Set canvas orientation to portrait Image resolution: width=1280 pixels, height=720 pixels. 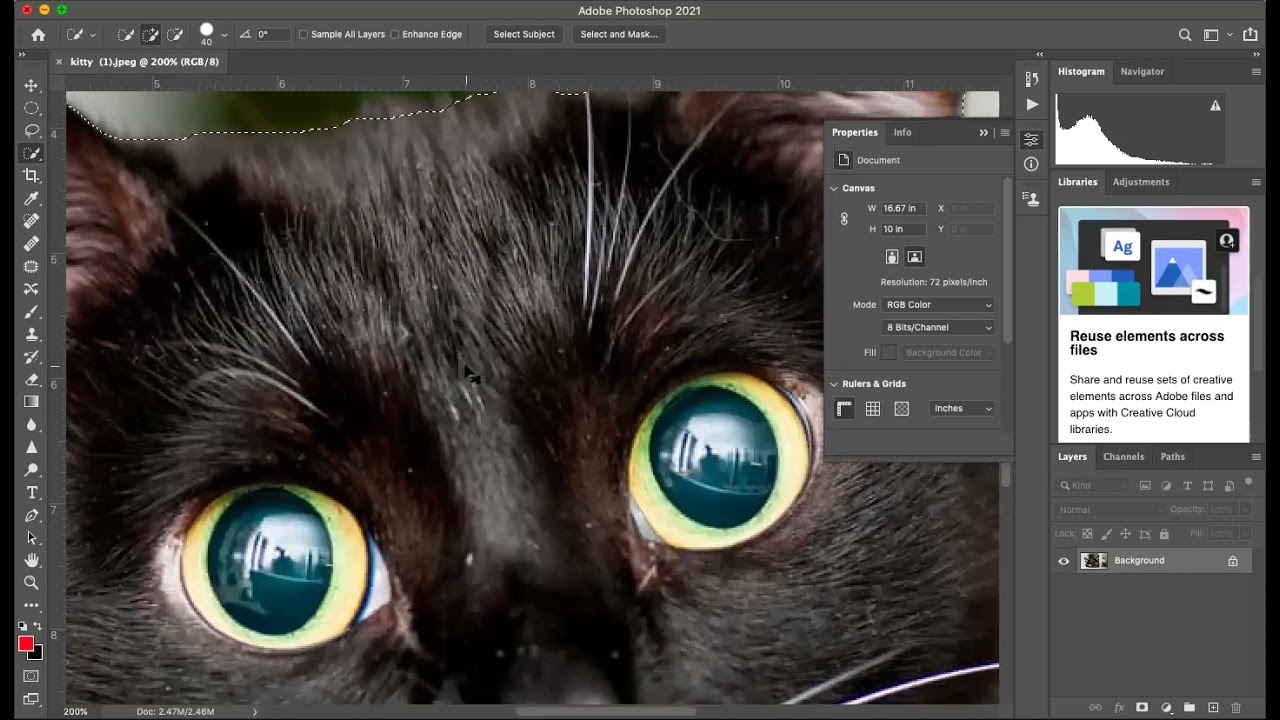point(892,257)
